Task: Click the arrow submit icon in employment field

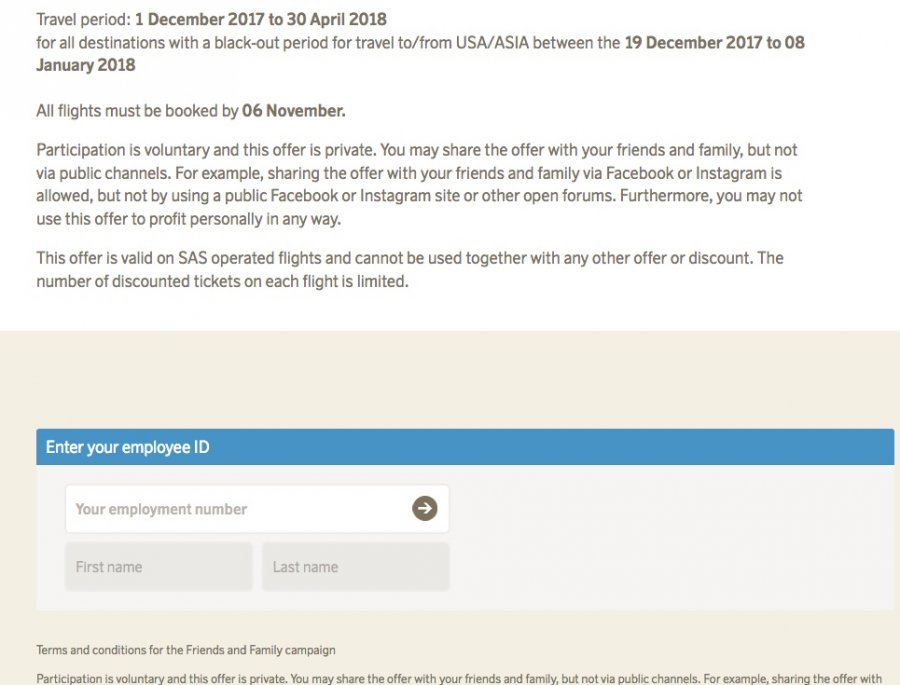Action: [x=425, y=509]
